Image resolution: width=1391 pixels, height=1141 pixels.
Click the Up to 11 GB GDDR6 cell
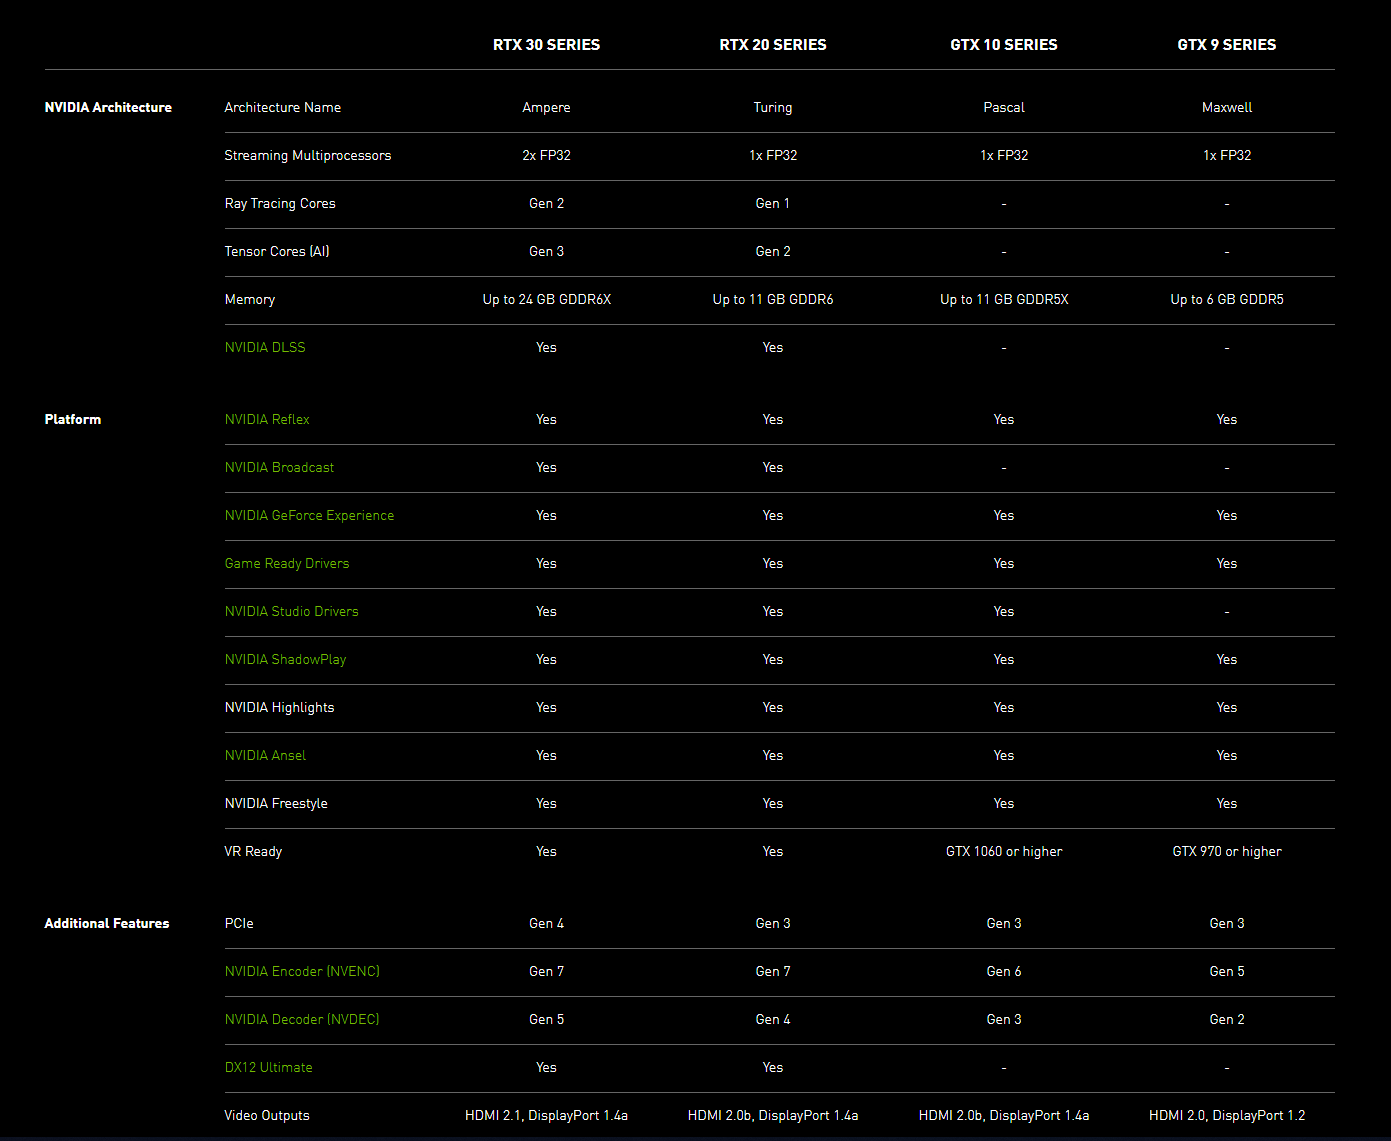(773, 299)
